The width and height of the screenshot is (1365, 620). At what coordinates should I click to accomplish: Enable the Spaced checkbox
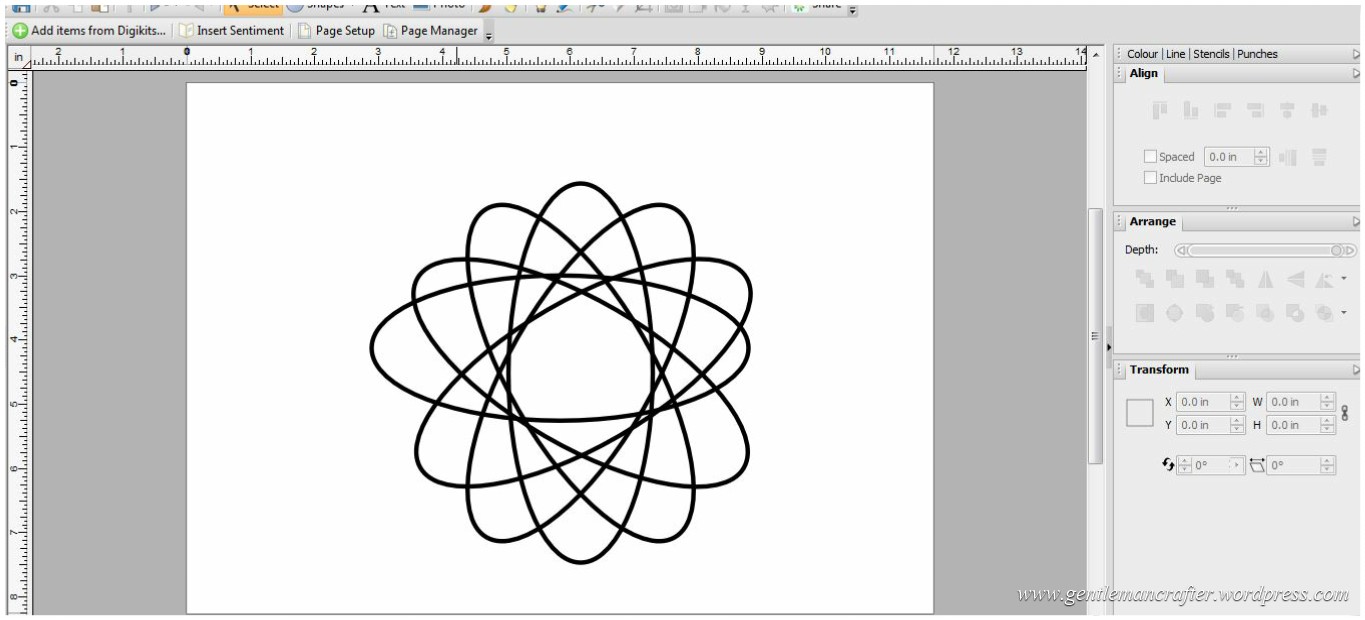click(1150, 157)
